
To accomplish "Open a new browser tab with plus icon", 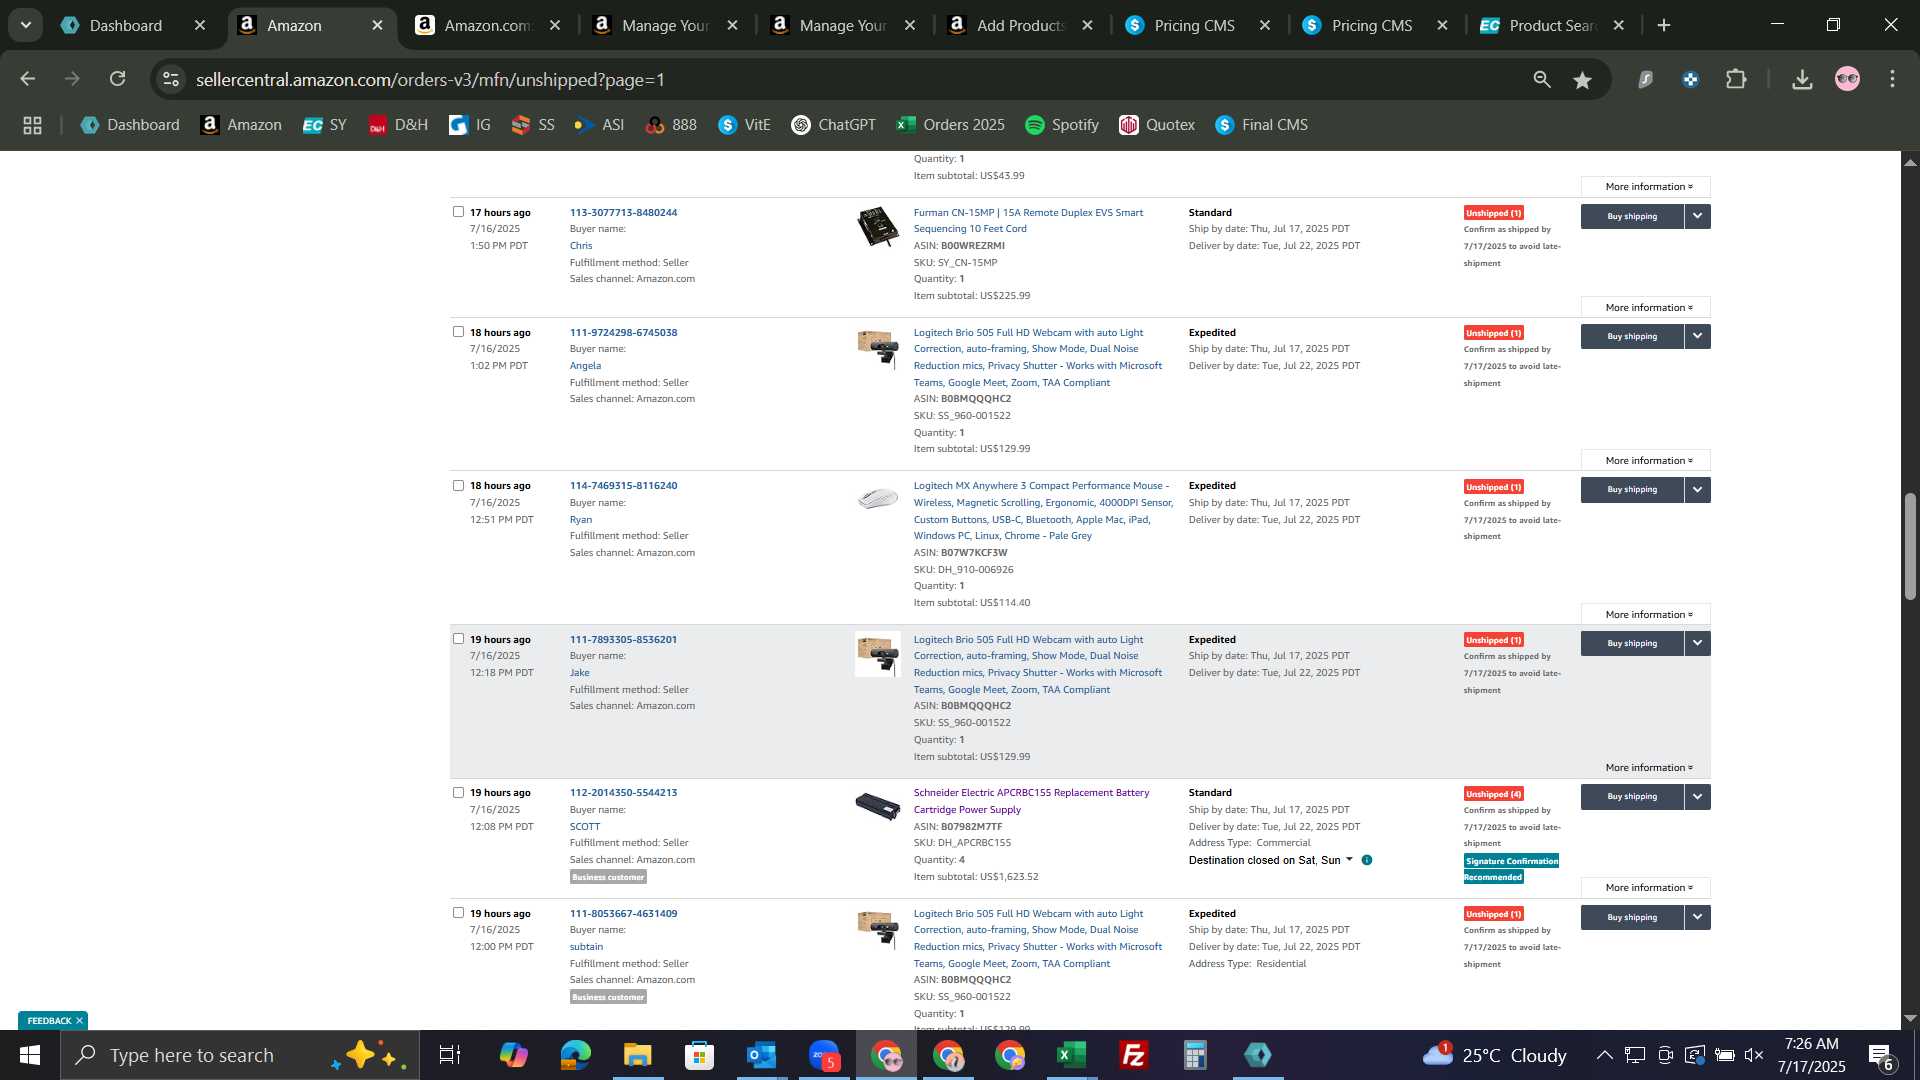I will coord(1664,25).
